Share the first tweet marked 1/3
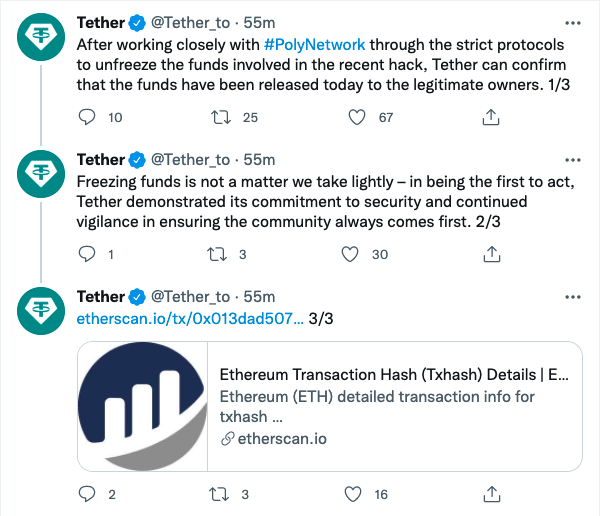 (490, 117)
